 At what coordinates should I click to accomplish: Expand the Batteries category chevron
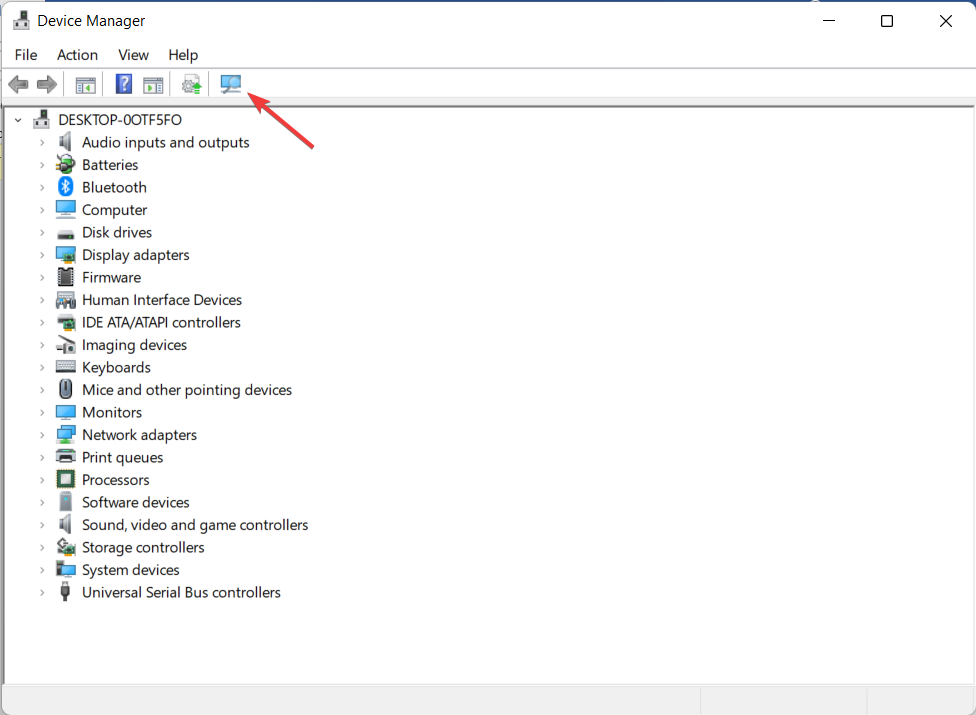pyautogui.click(x=42, y=165)
